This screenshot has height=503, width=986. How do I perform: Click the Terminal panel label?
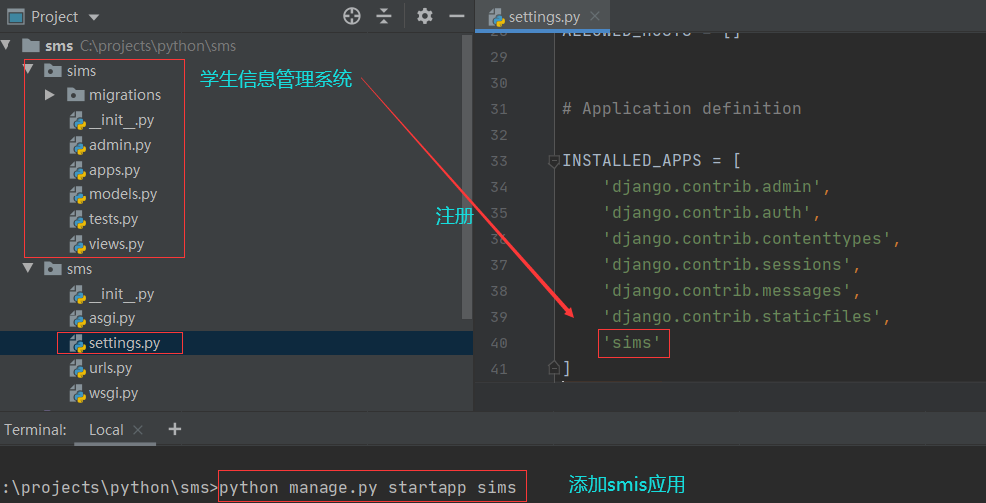coord(35,429)
